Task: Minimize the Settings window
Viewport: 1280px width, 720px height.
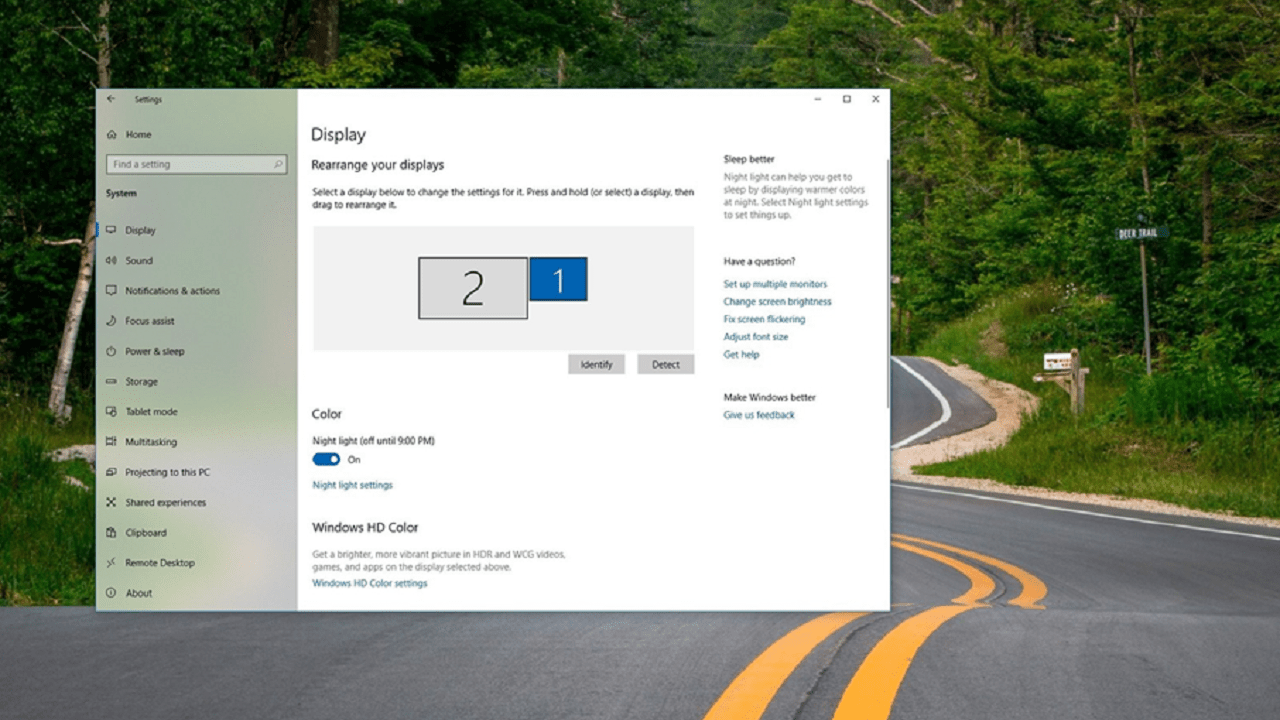Action: 817,99
